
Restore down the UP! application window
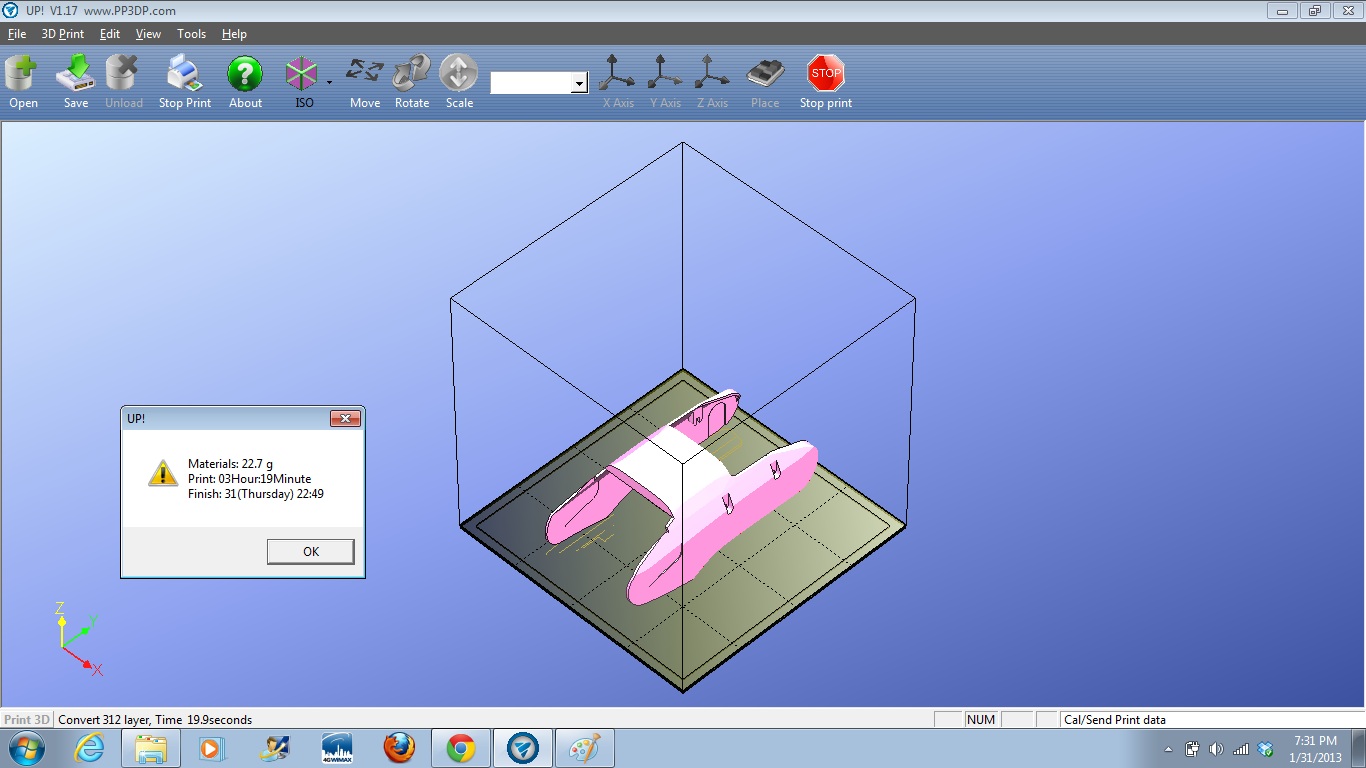(1314, 11)
